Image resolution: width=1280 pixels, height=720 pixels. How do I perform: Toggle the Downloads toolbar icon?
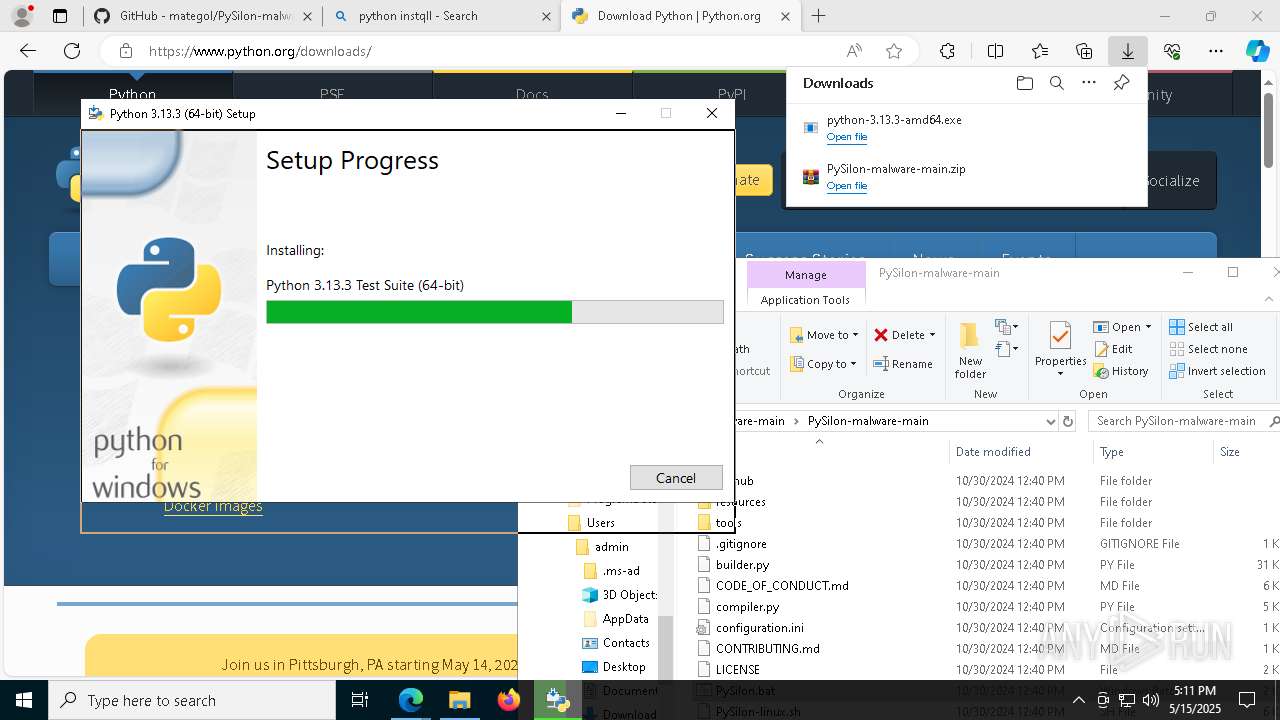point(1127,51)
